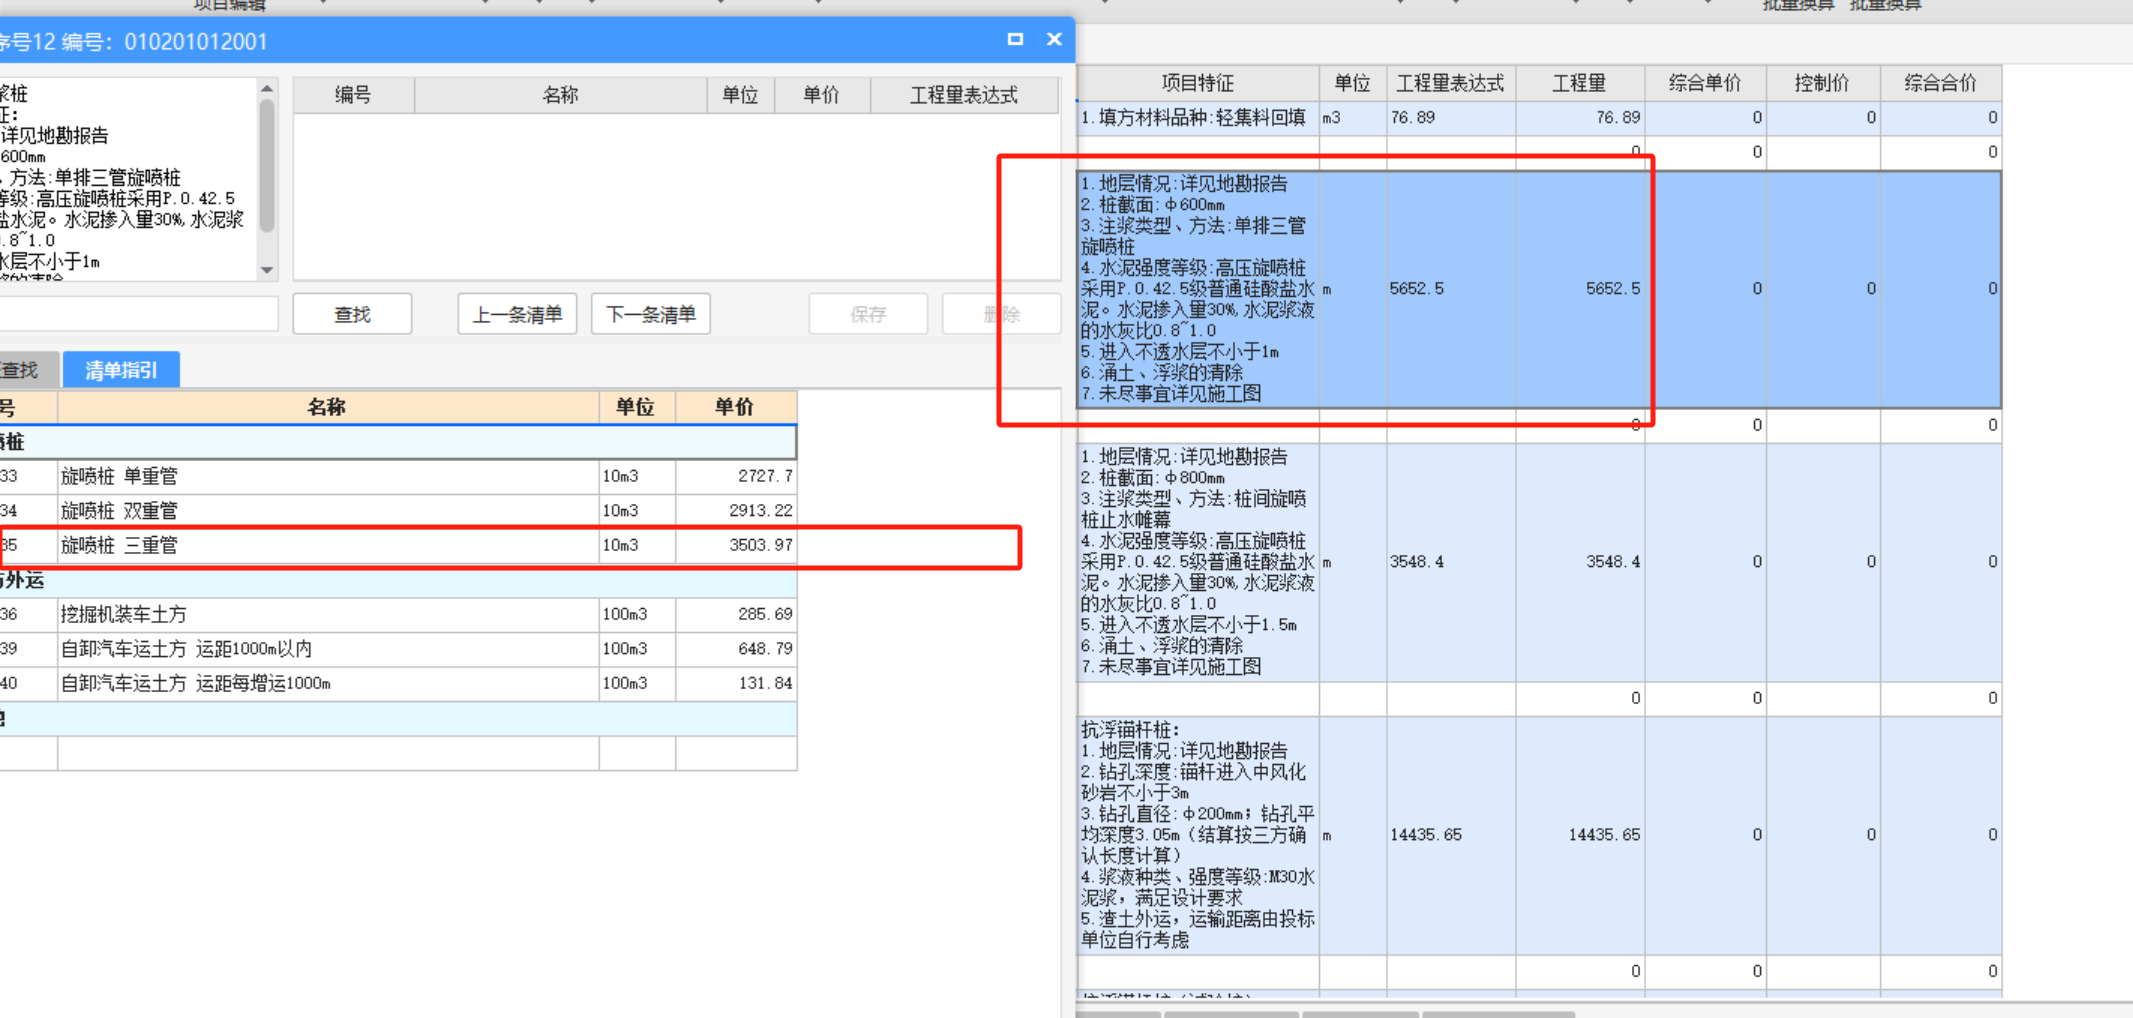Click the 外运 group header row

tap(398, 580)
